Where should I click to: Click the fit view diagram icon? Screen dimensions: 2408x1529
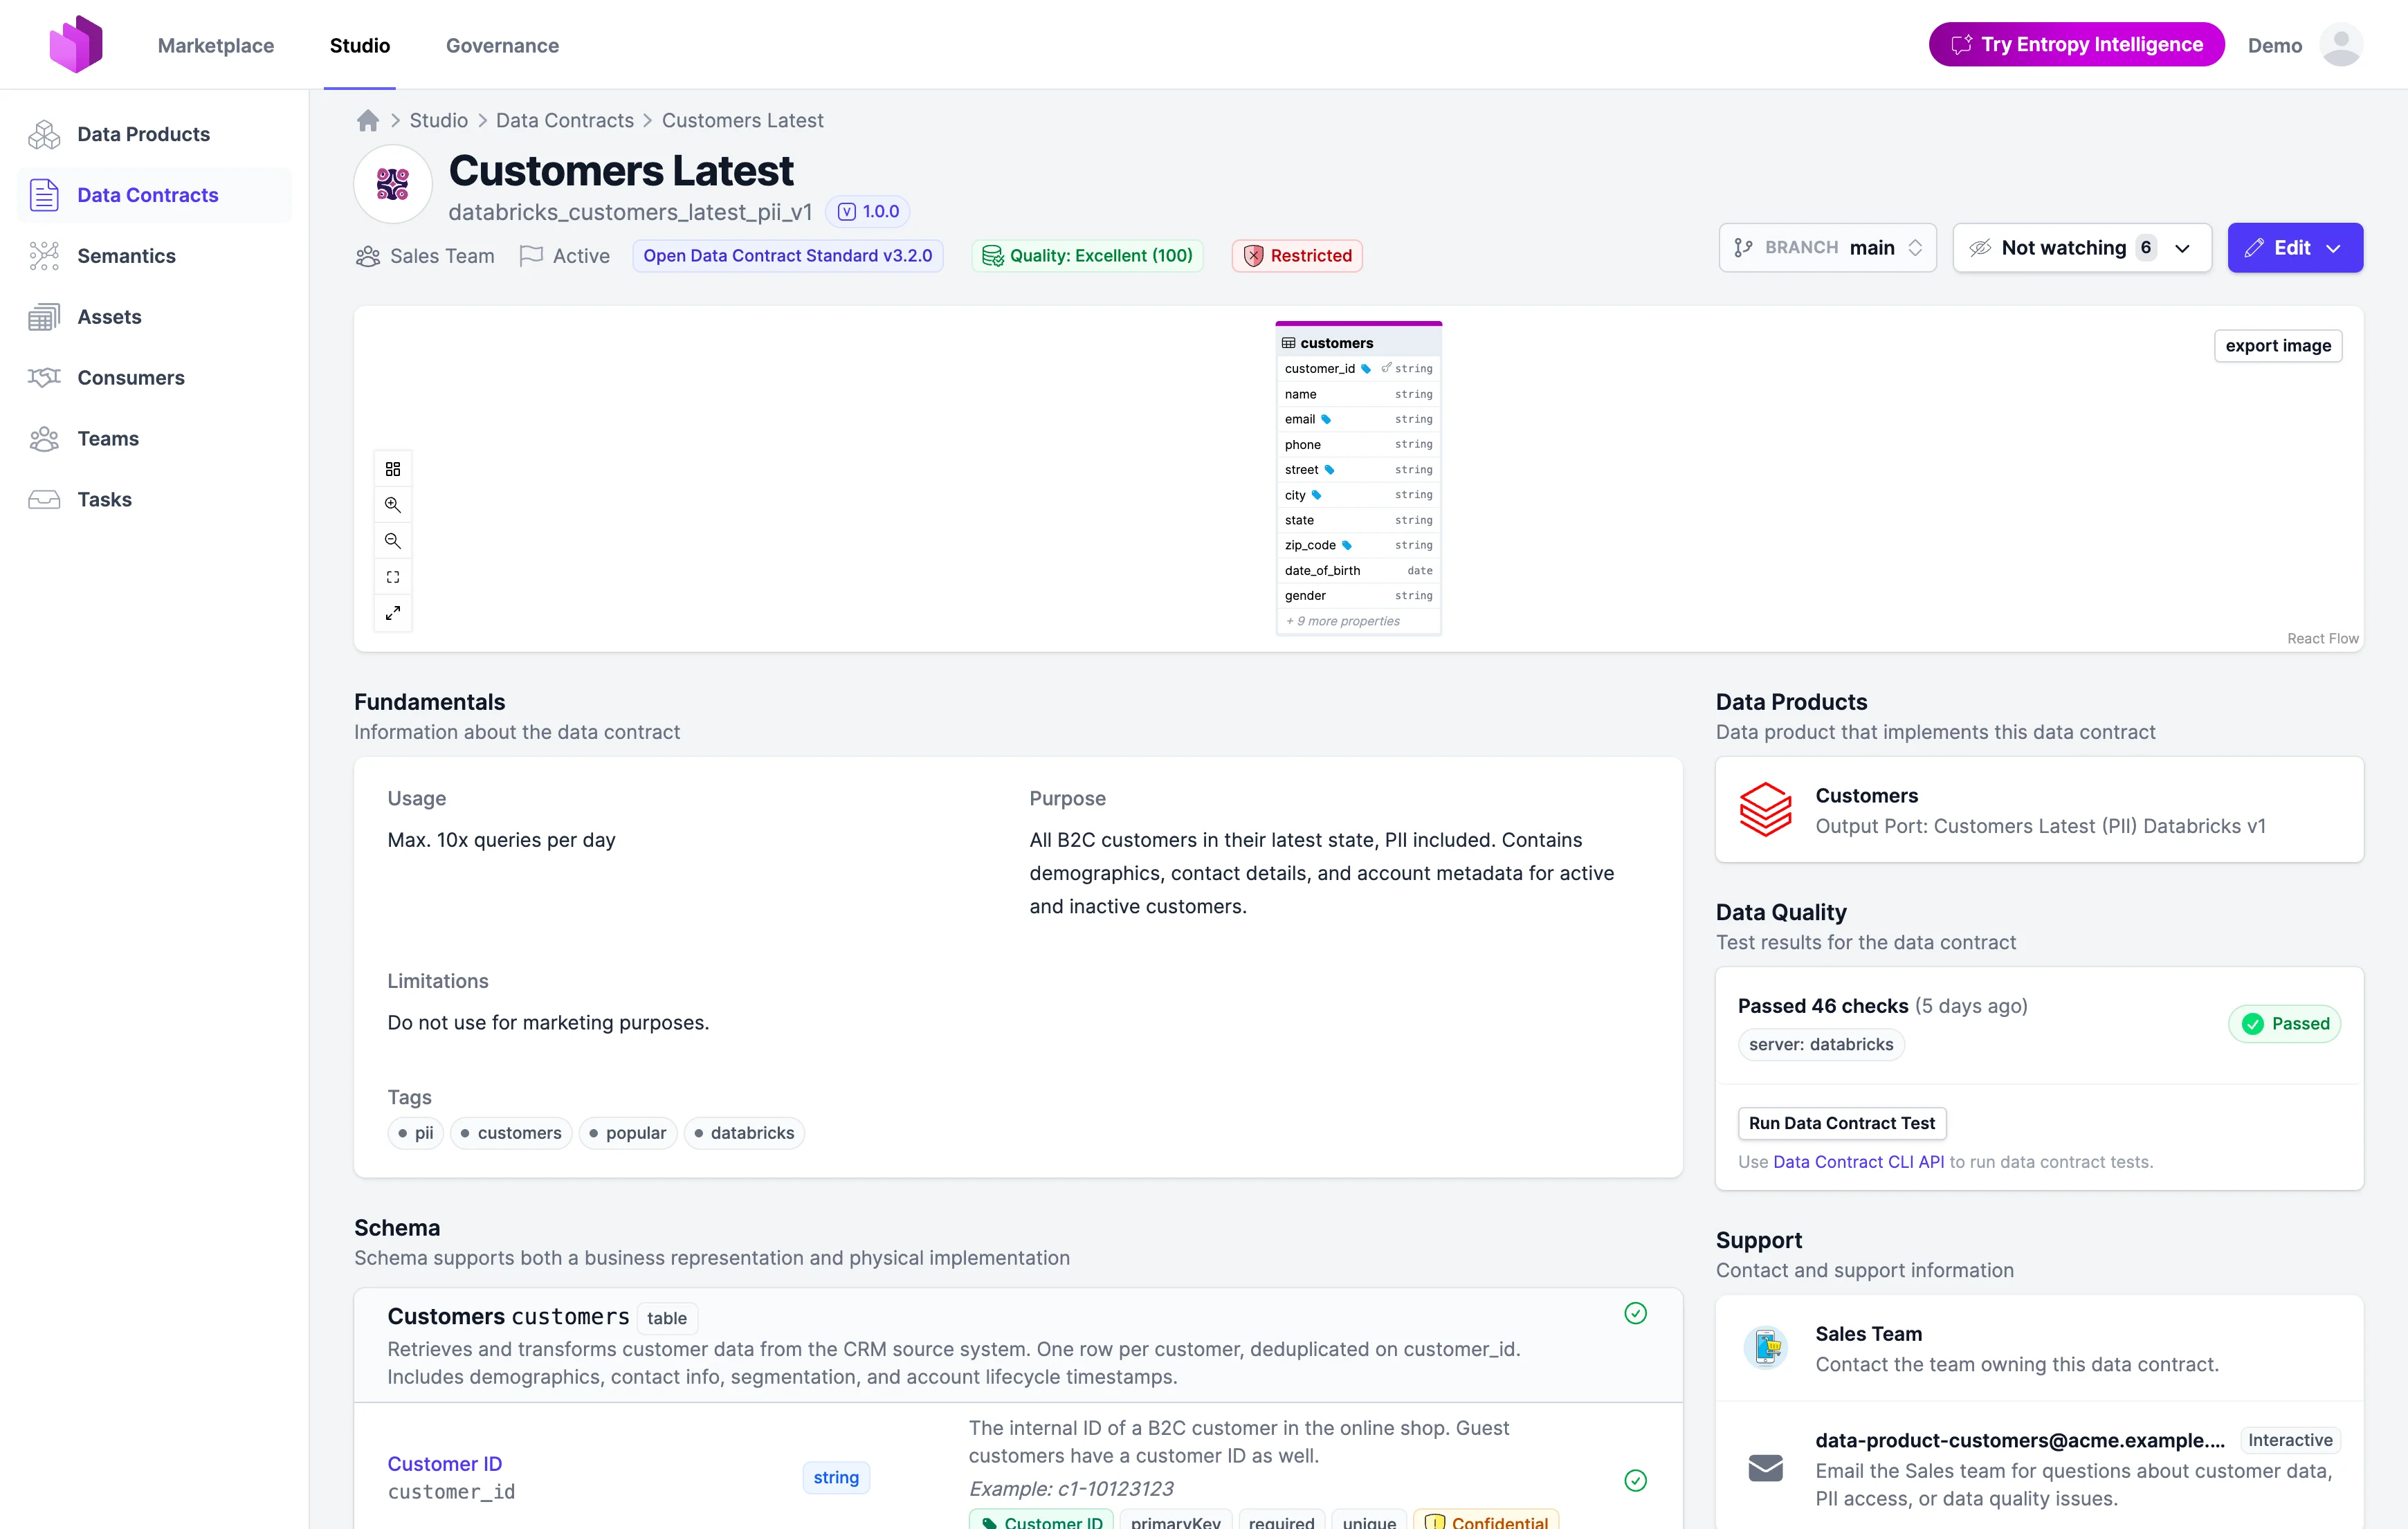coord(393,577)
